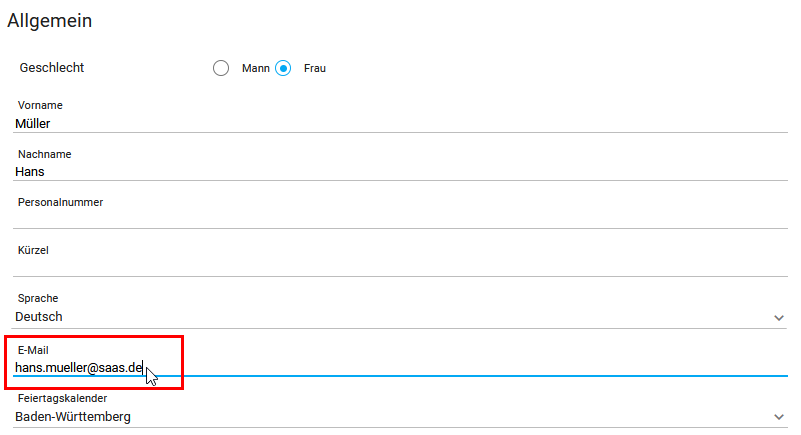Viewport: 801px width, 435px height.
Task: Click the Sprache field label
Action: pyautogui.click(x=38, y=298)
